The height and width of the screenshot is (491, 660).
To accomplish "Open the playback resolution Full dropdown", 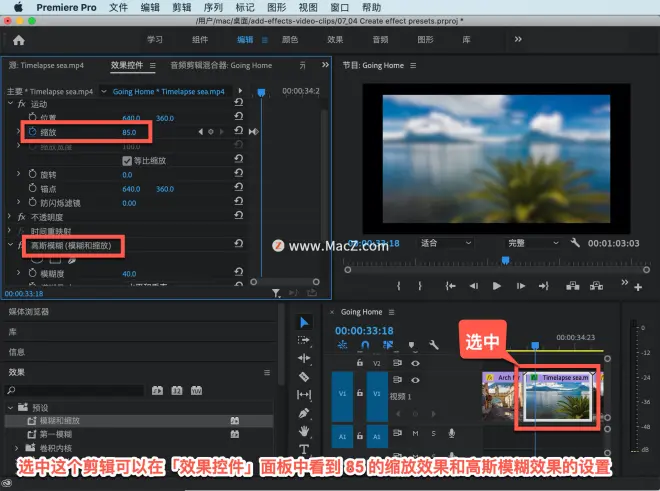I will click(533, 243).
